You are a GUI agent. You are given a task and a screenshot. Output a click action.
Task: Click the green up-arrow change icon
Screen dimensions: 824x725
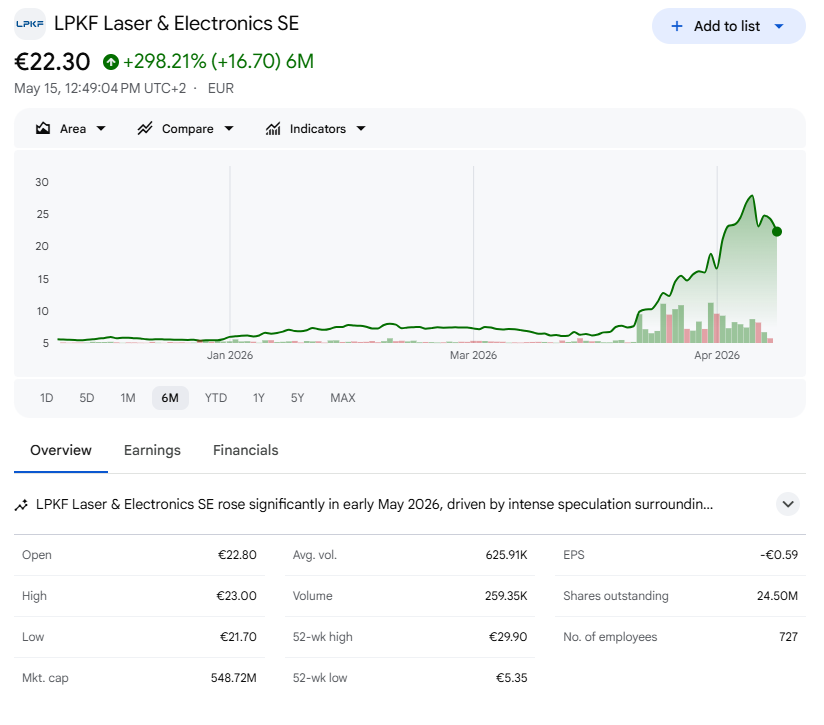[111, 62]
